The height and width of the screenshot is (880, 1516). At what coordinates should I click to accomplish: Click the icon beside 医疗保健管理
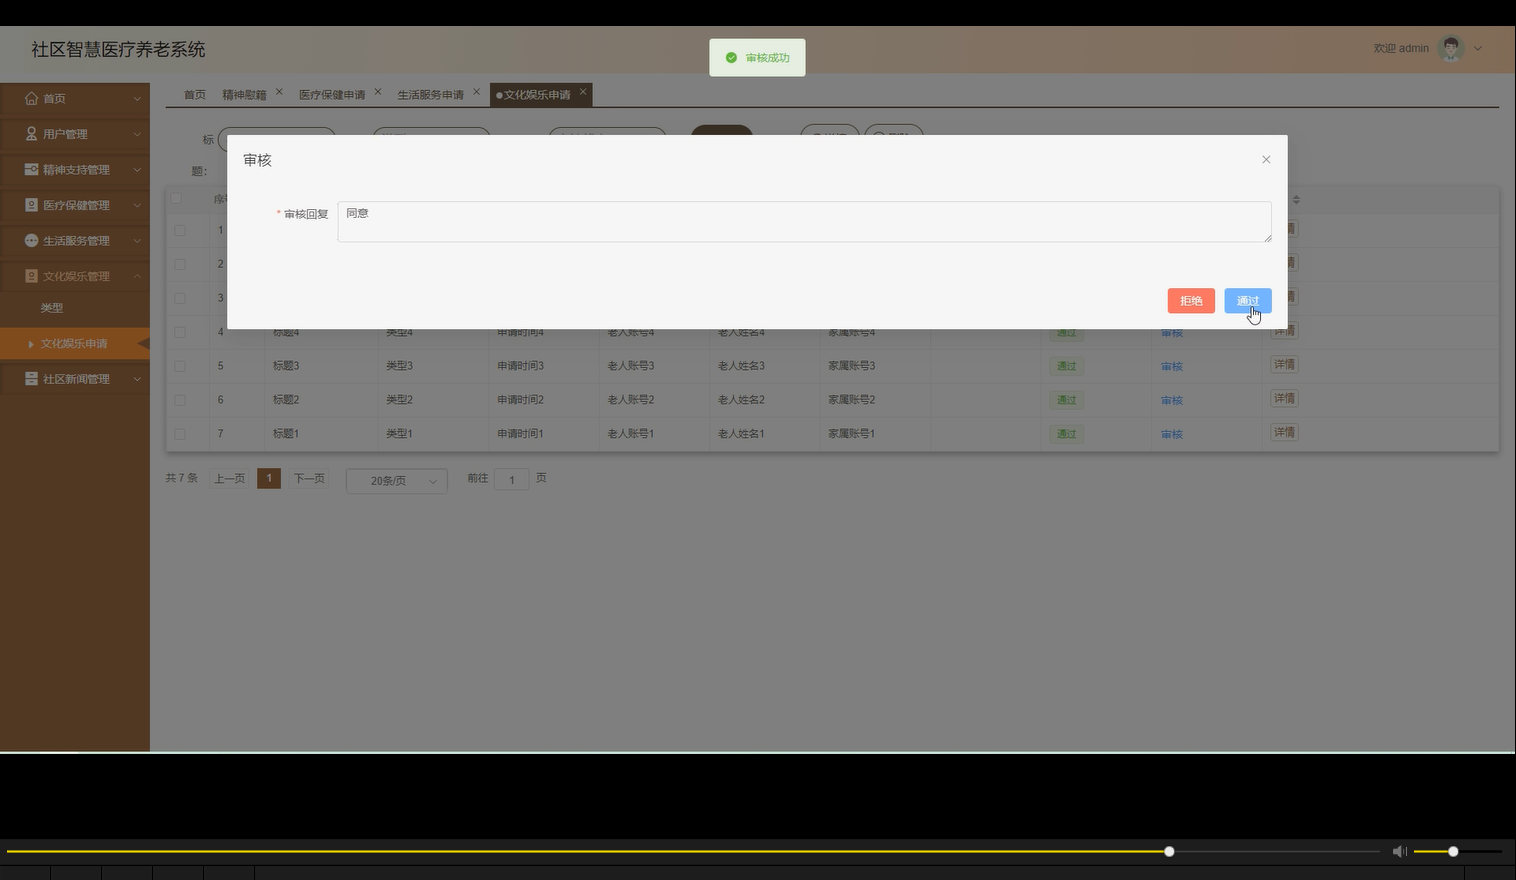tap(31, 205)
